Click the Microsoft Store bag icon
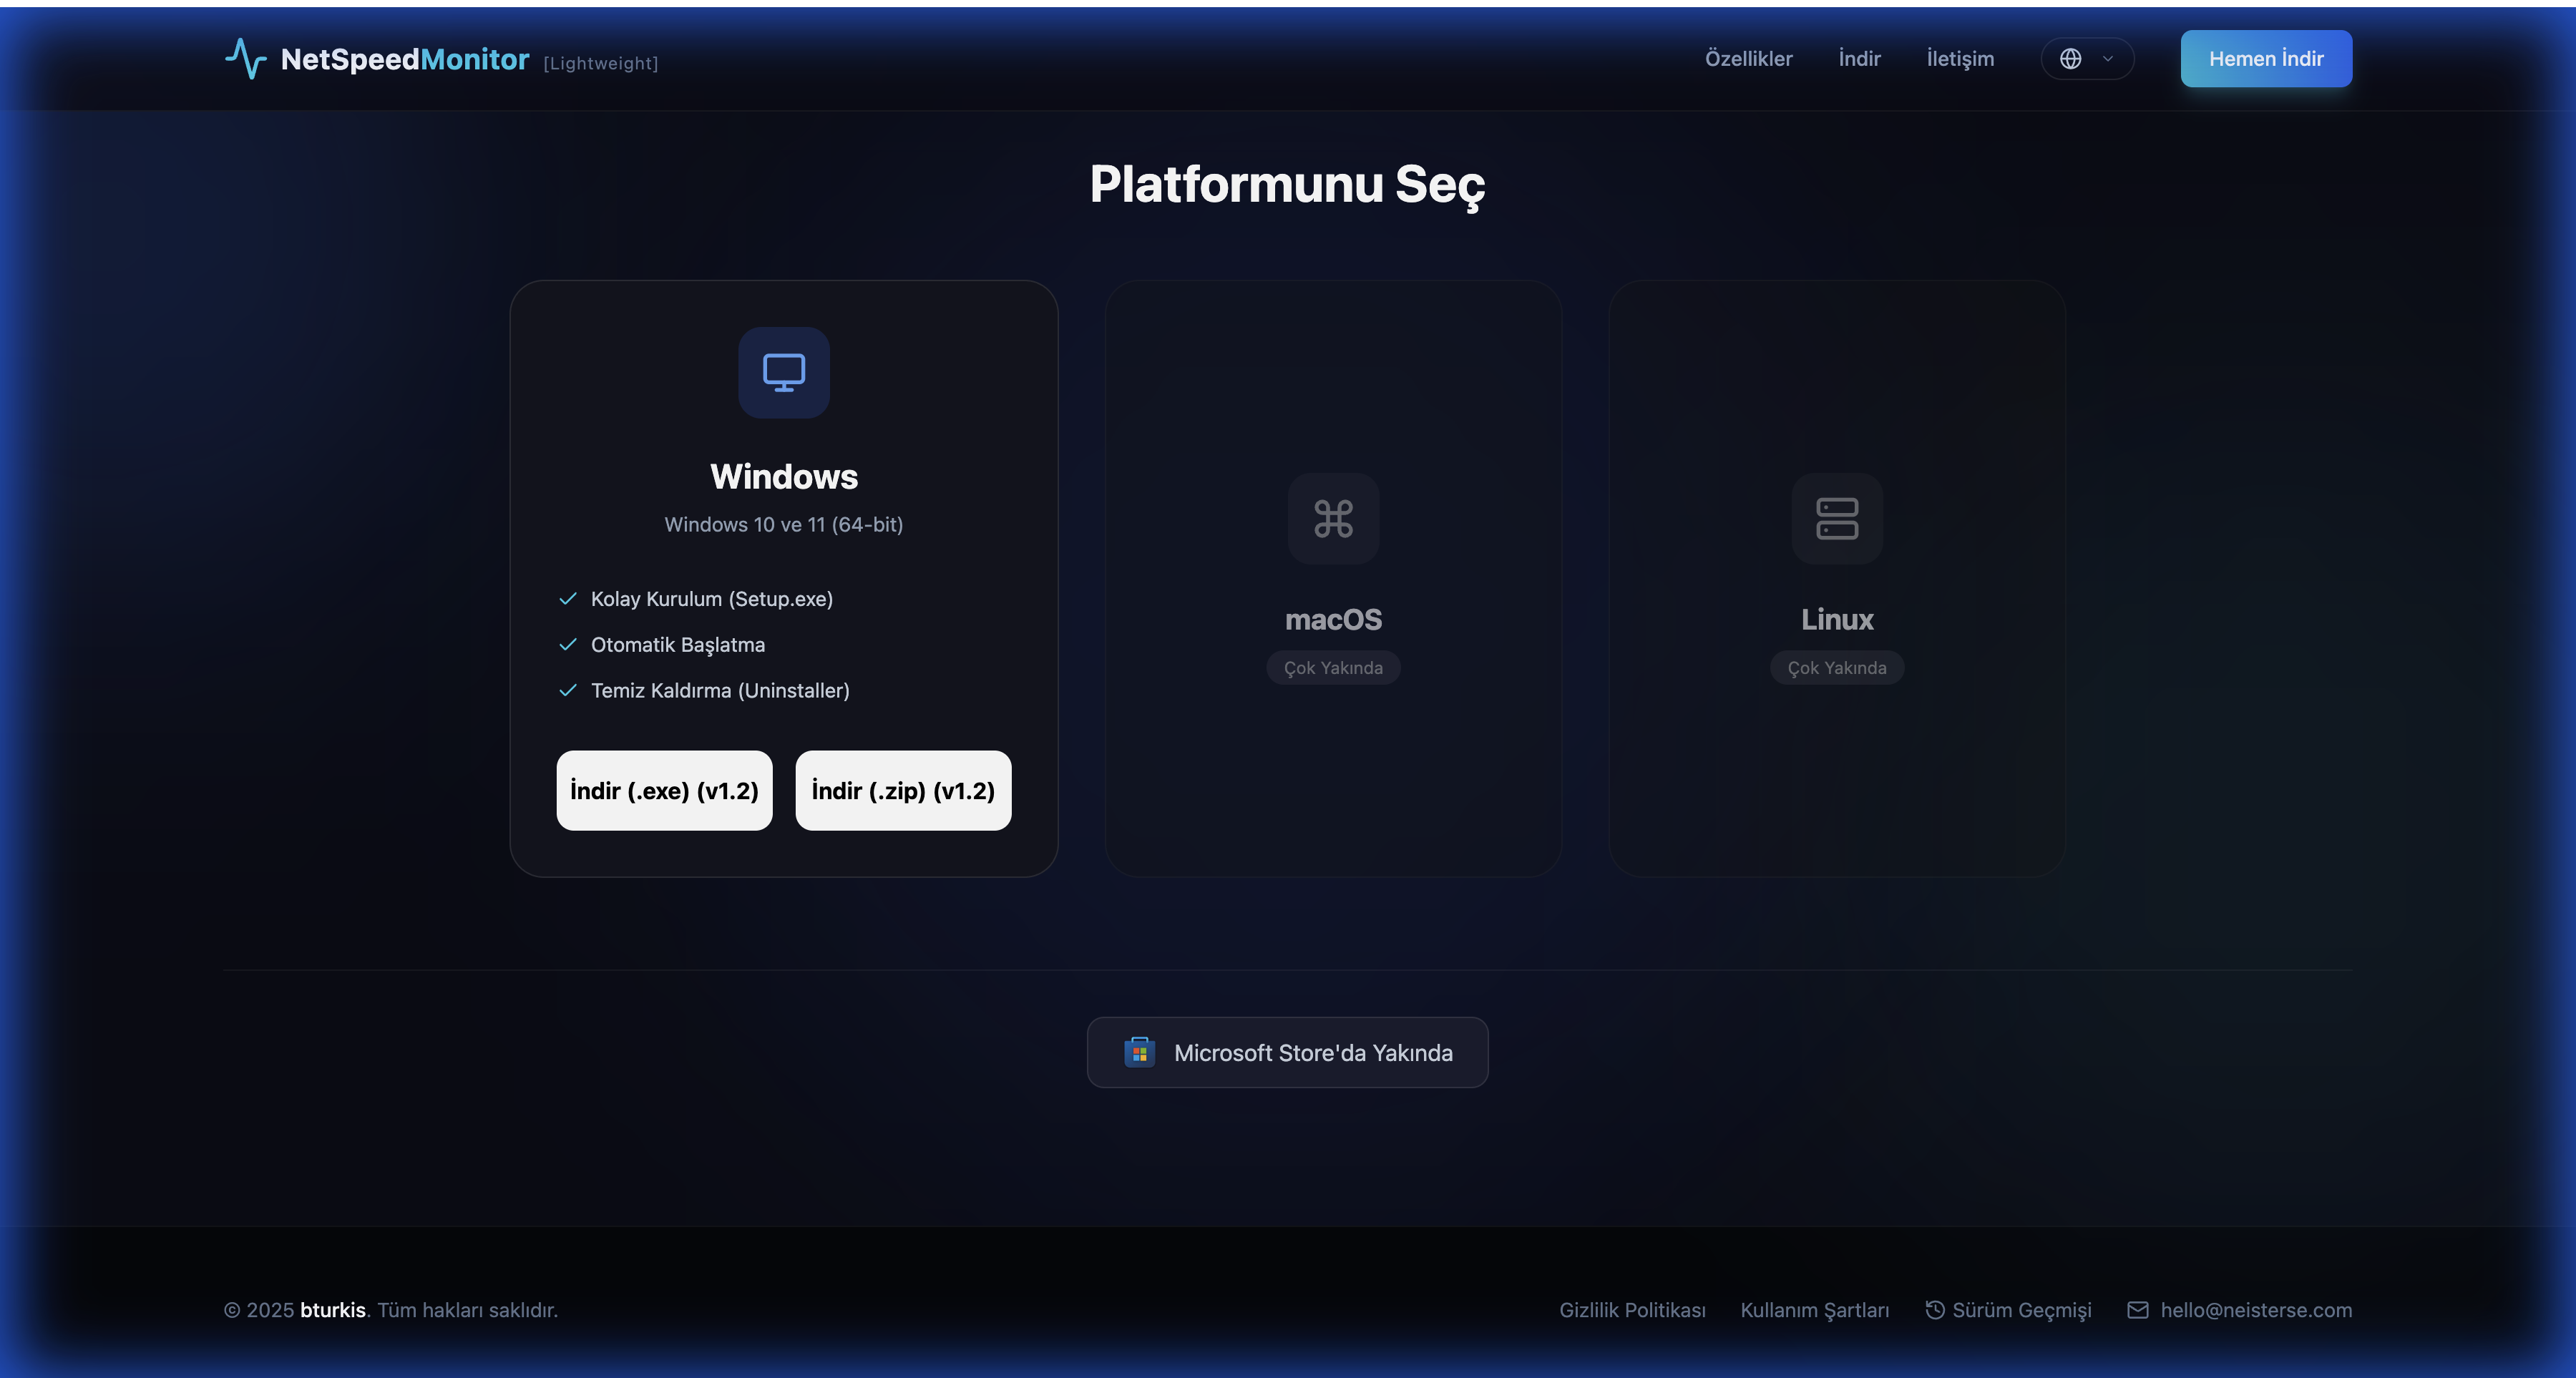 point(1139,1052)
